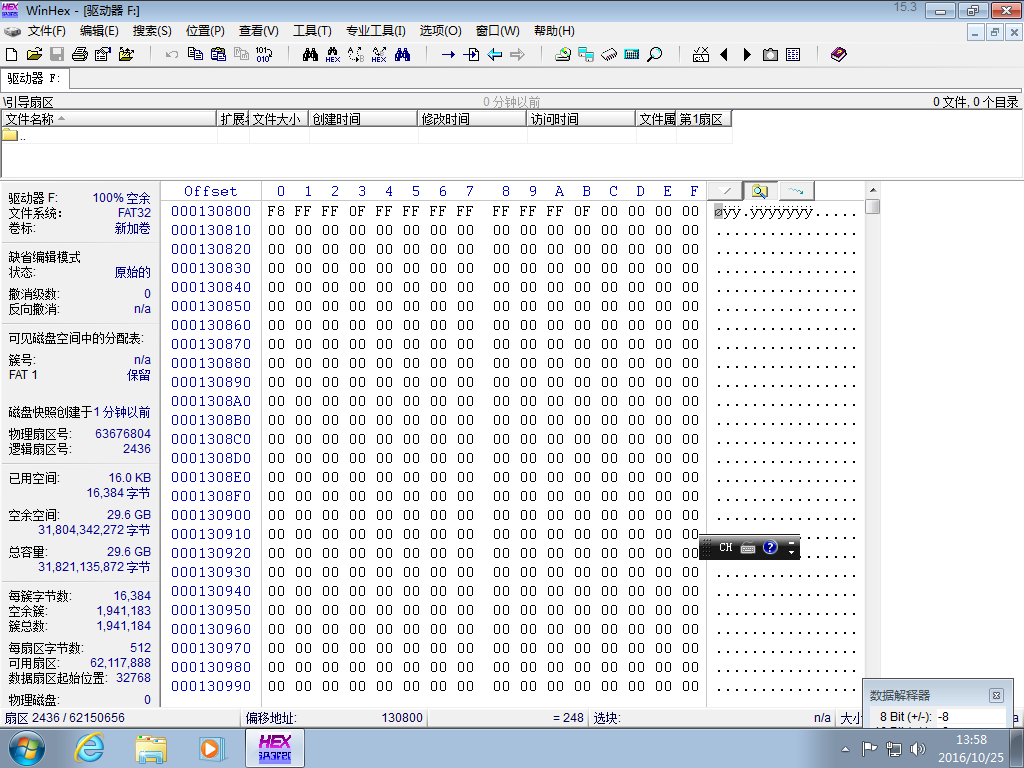
Task: Open the calculator icon in the toolbar
Action: 632,55
